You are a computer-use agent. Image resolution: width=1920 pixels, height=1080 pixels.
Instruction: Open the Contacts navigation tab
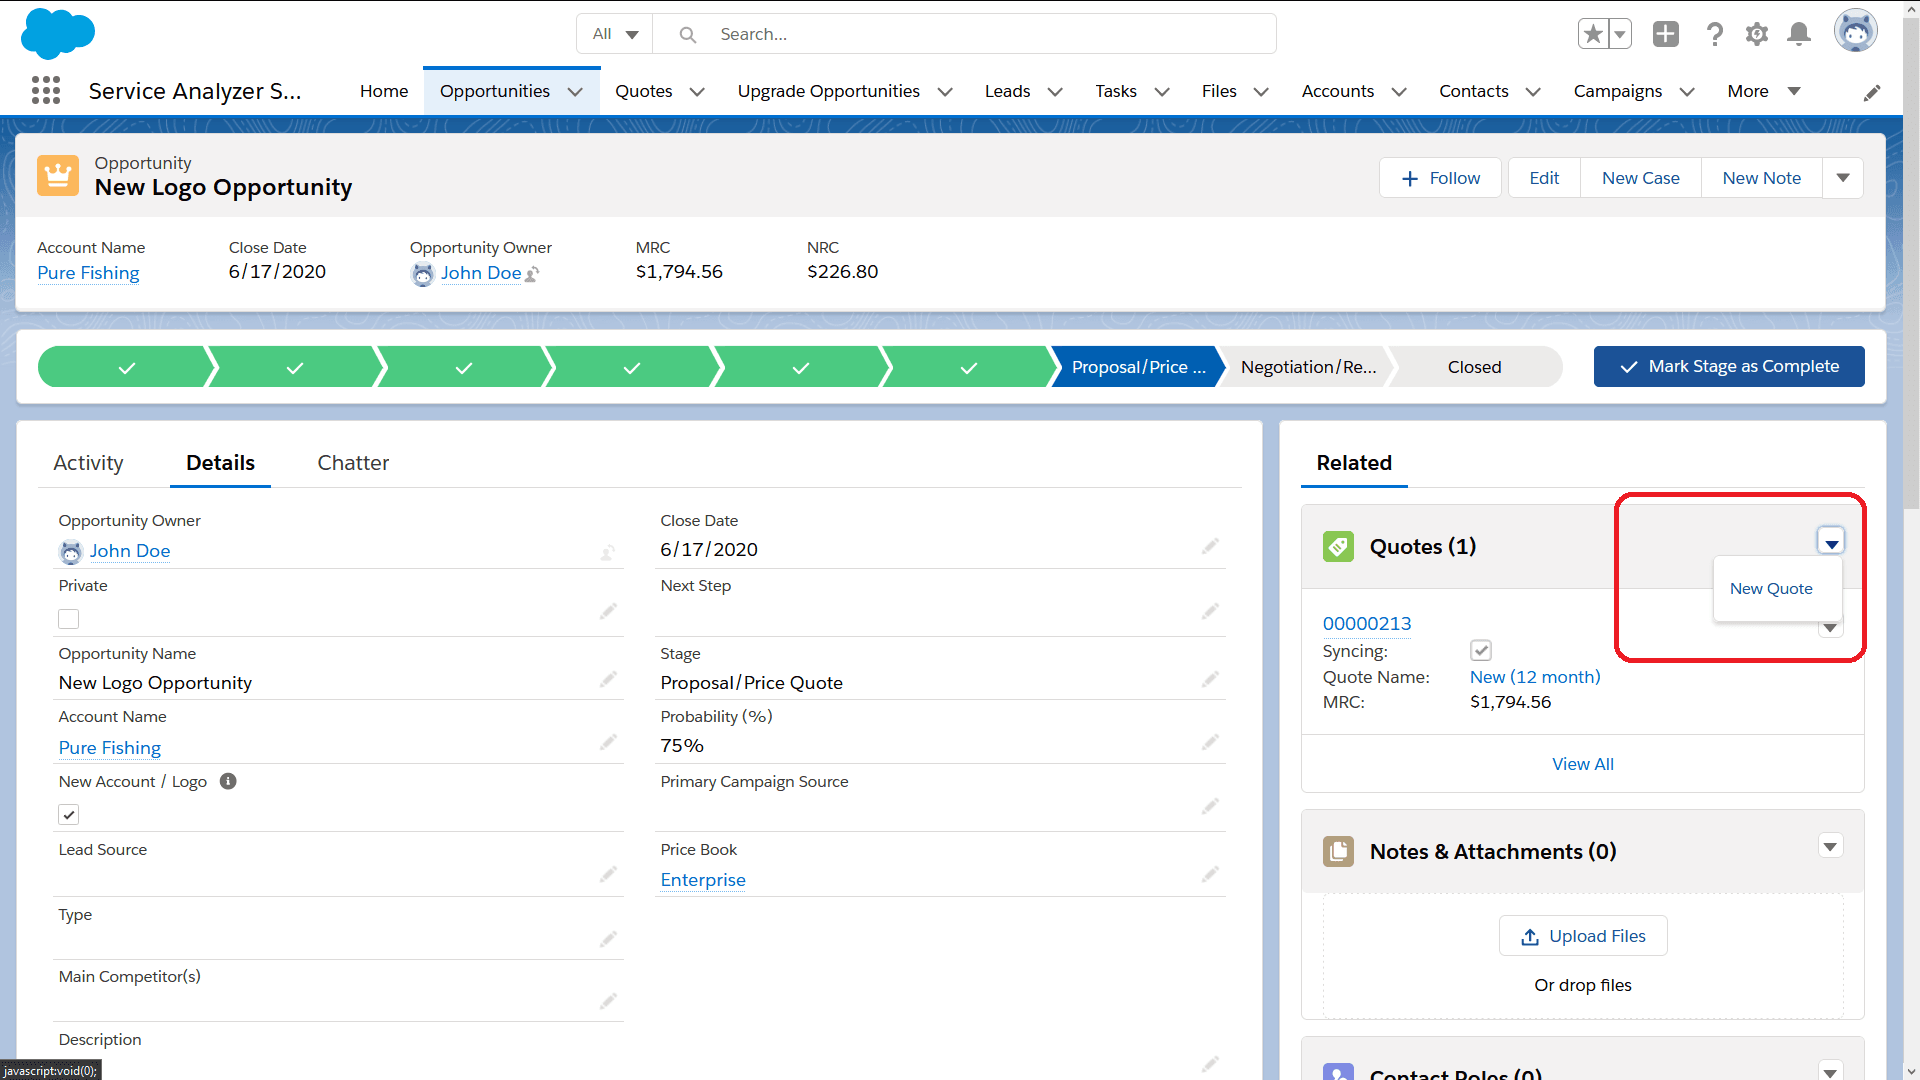[x=1473, y=91]
